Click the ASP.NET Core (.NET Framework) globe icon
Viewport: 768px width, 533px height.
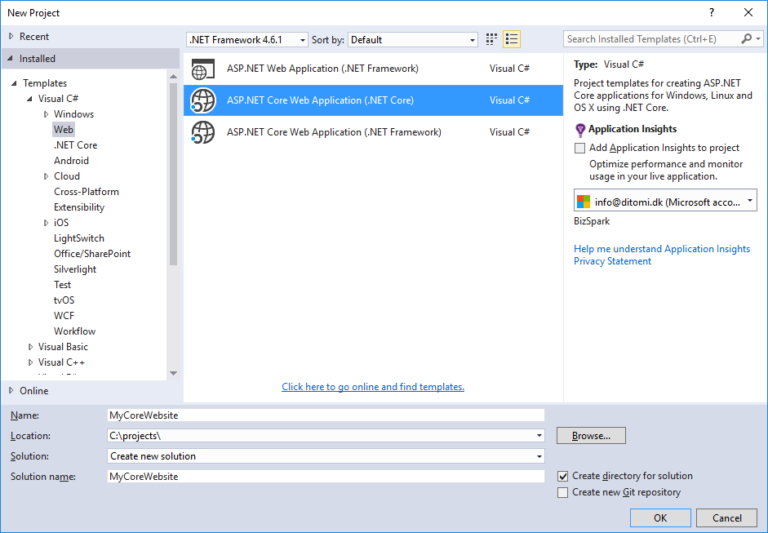[x=203, y=132]
